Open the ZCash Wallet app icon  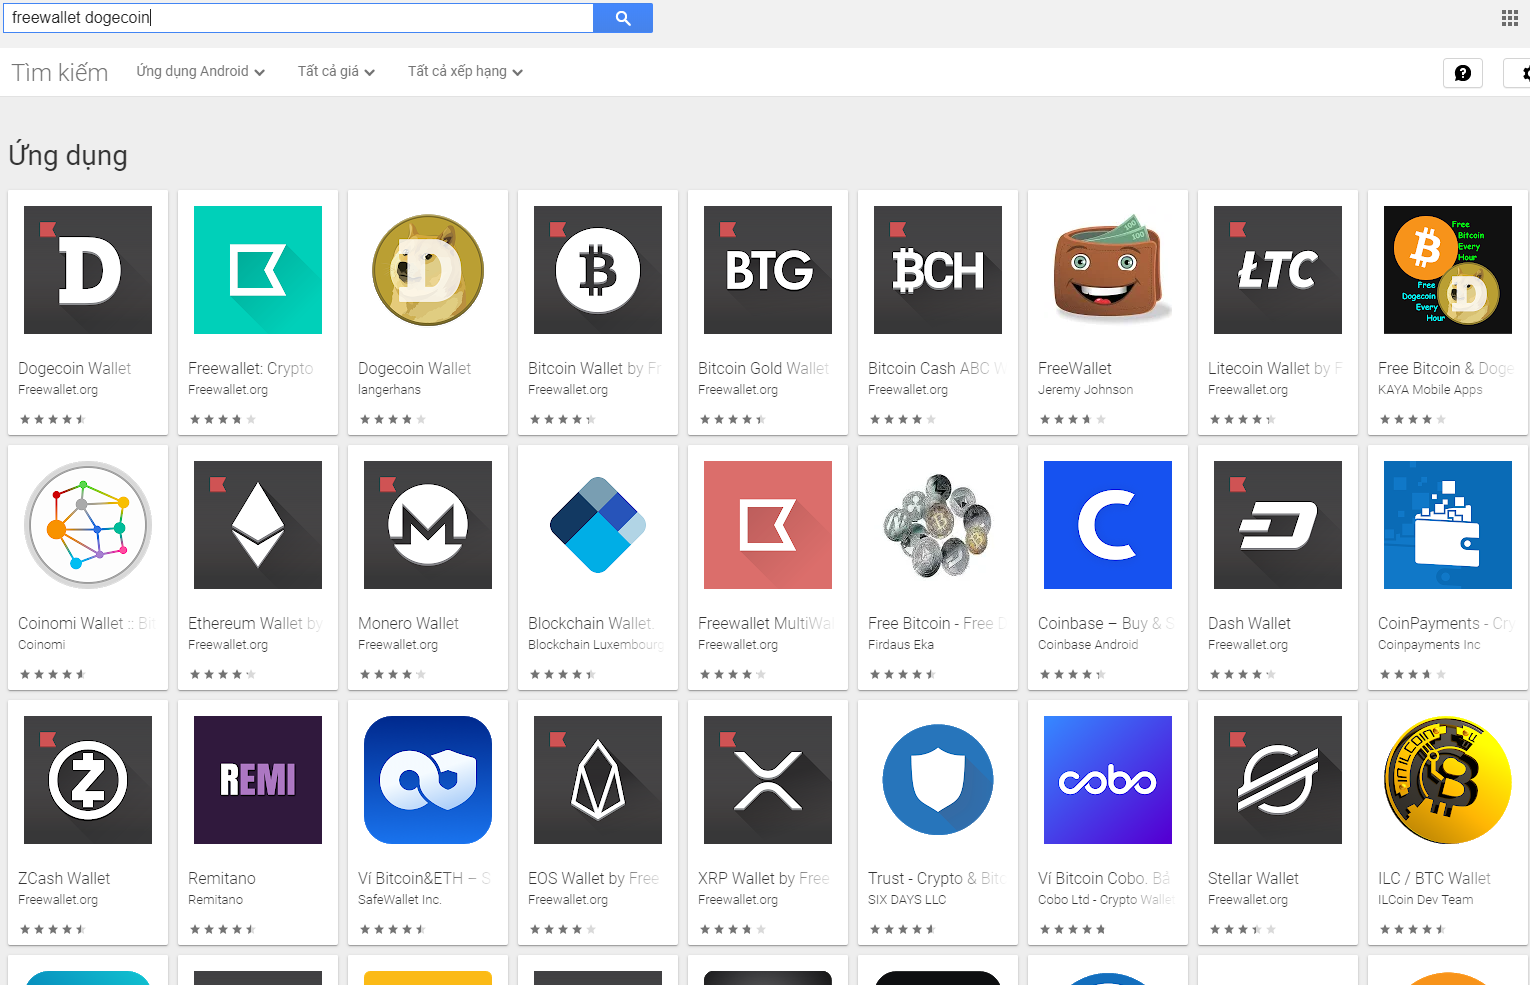pyautogui.click(x=88, y=780)
